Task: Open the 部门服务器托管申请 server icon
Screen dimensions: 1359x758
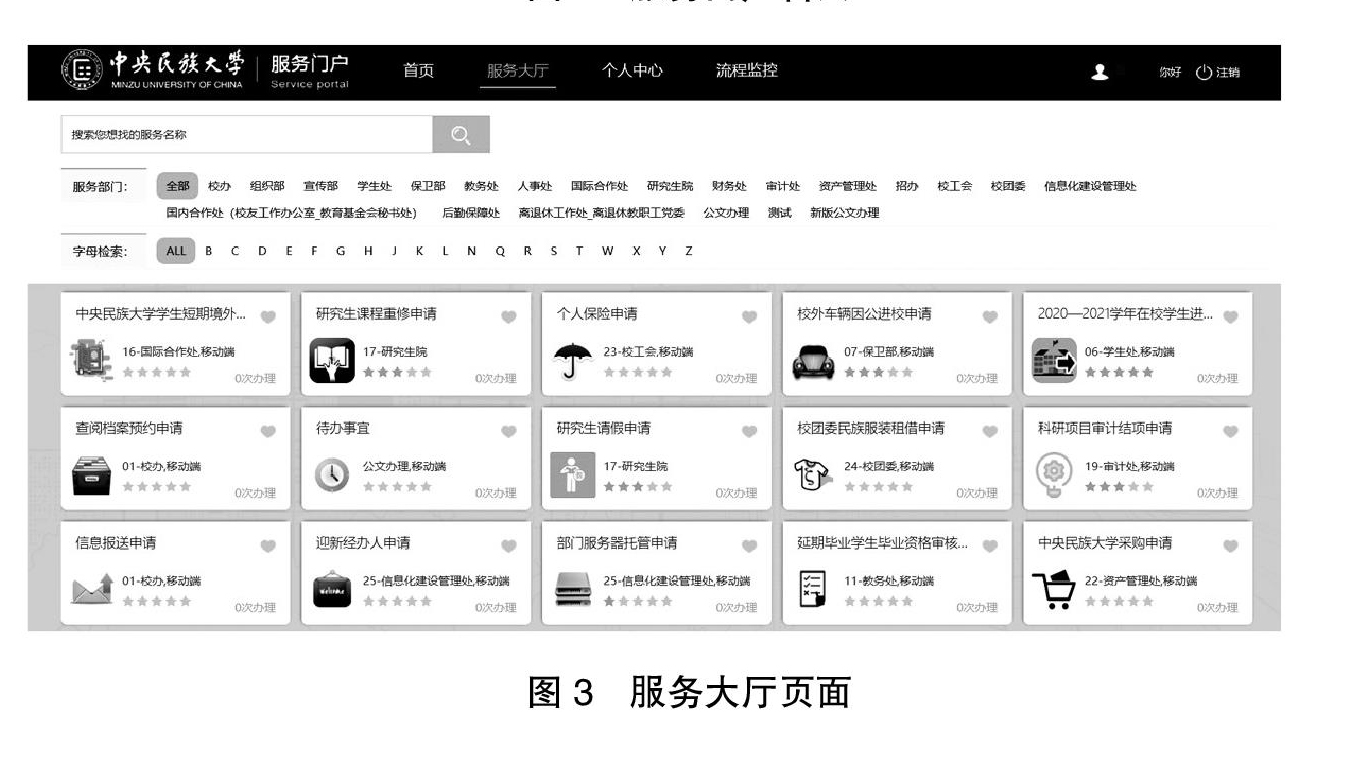Action: point(572,591)
